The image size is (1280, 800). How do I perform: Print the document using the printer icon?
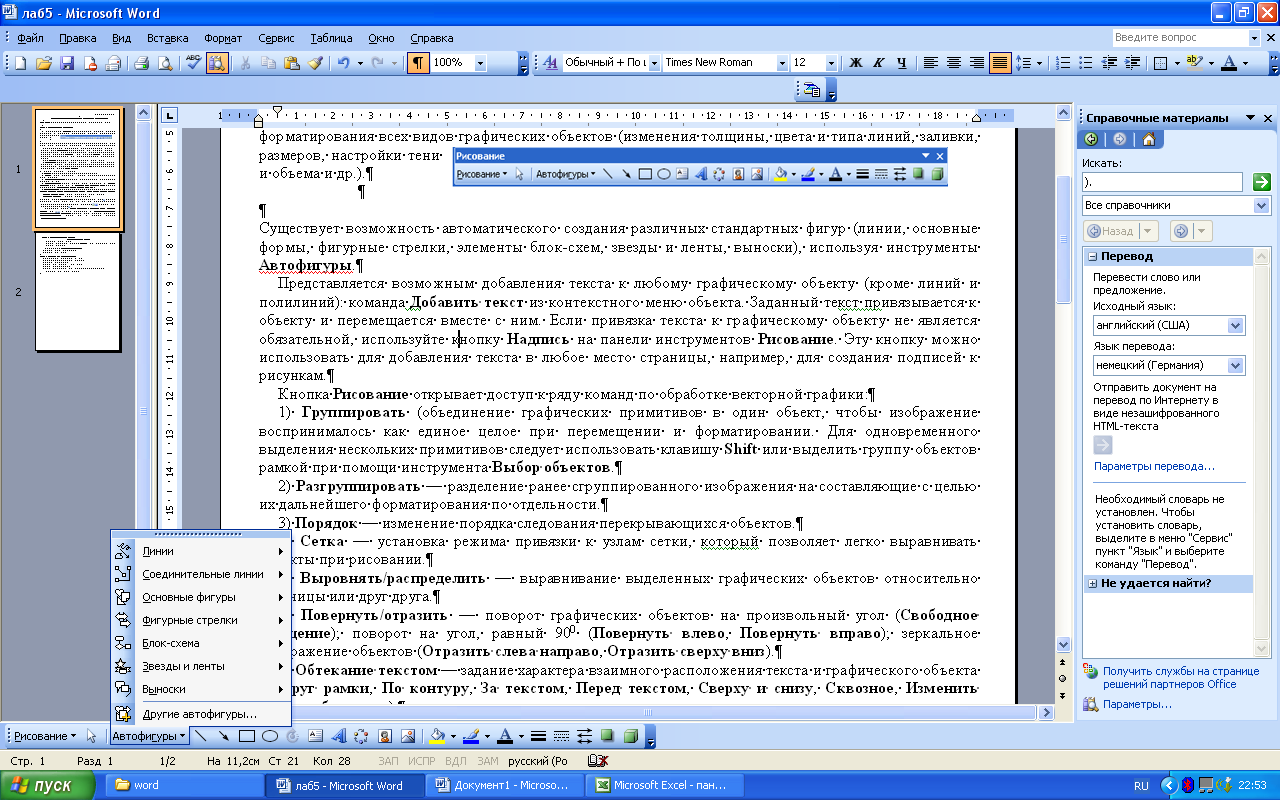pos(141,62)
